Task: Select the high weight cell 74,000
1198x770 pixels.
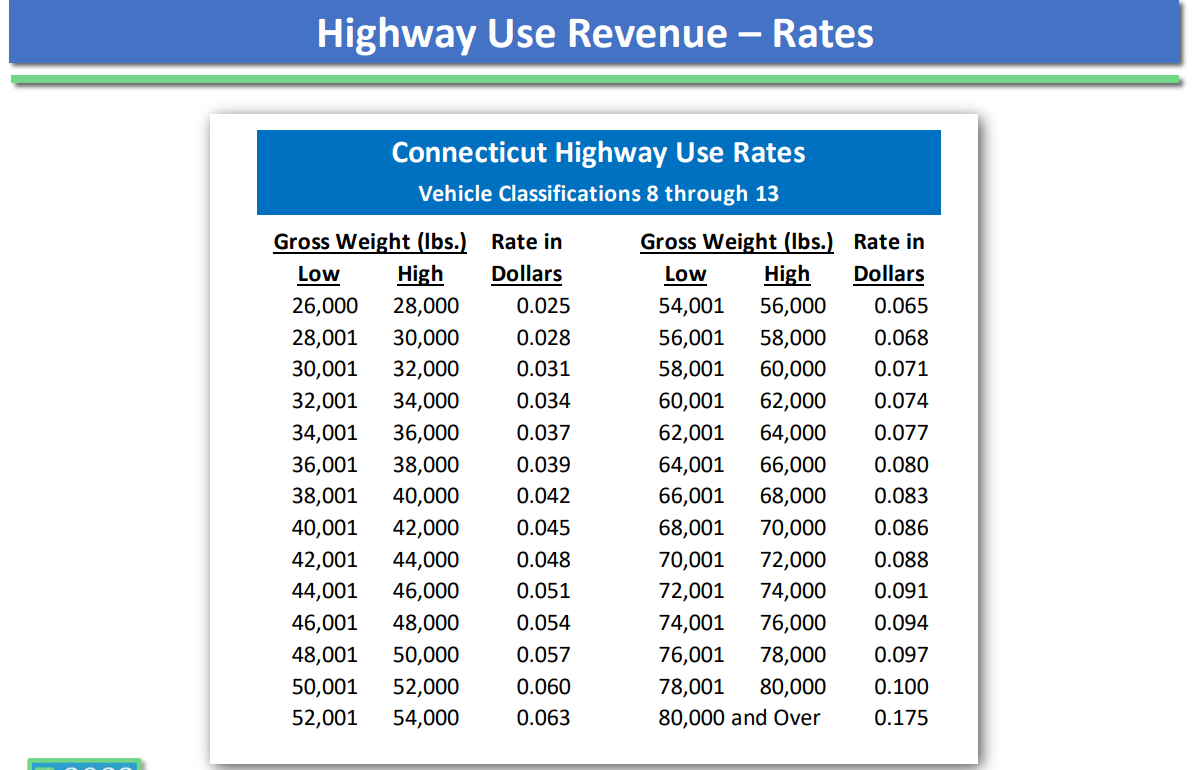Action: coord(793,591)
